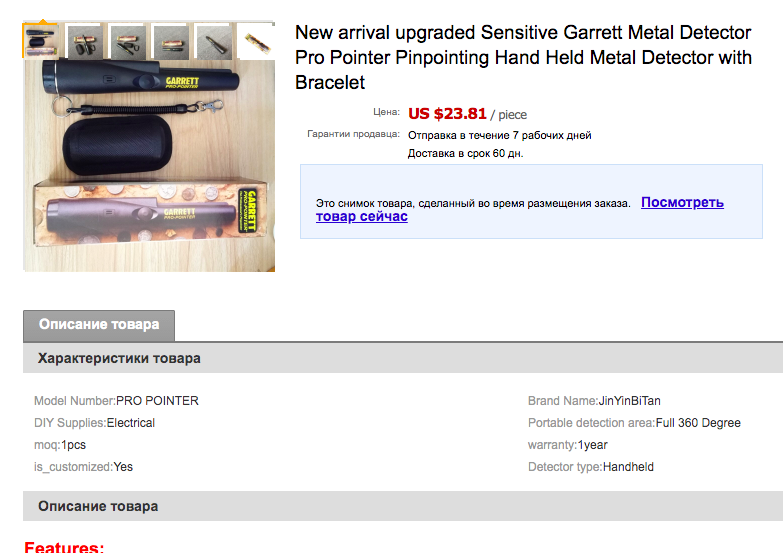Viewport: 783px width, 553px height.
Task: Click the Model Number PRO POINTER text
Action: coord(157,401)
